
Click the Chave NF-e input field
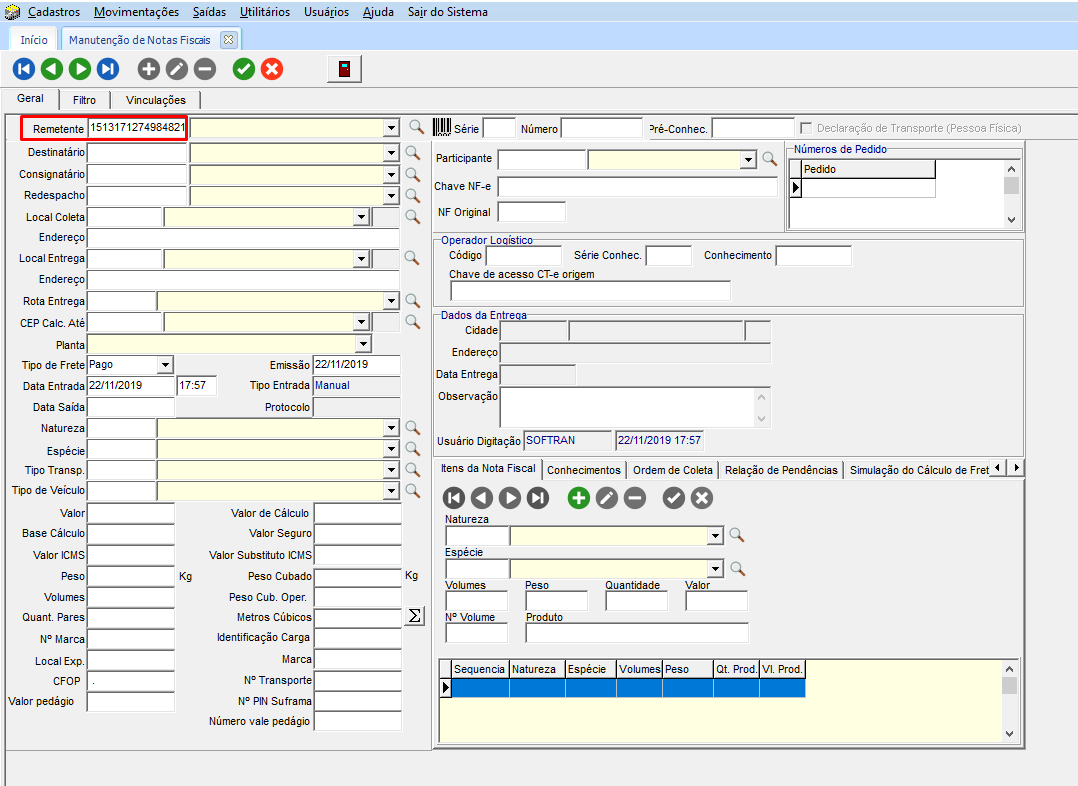click(x=637, y=187)
